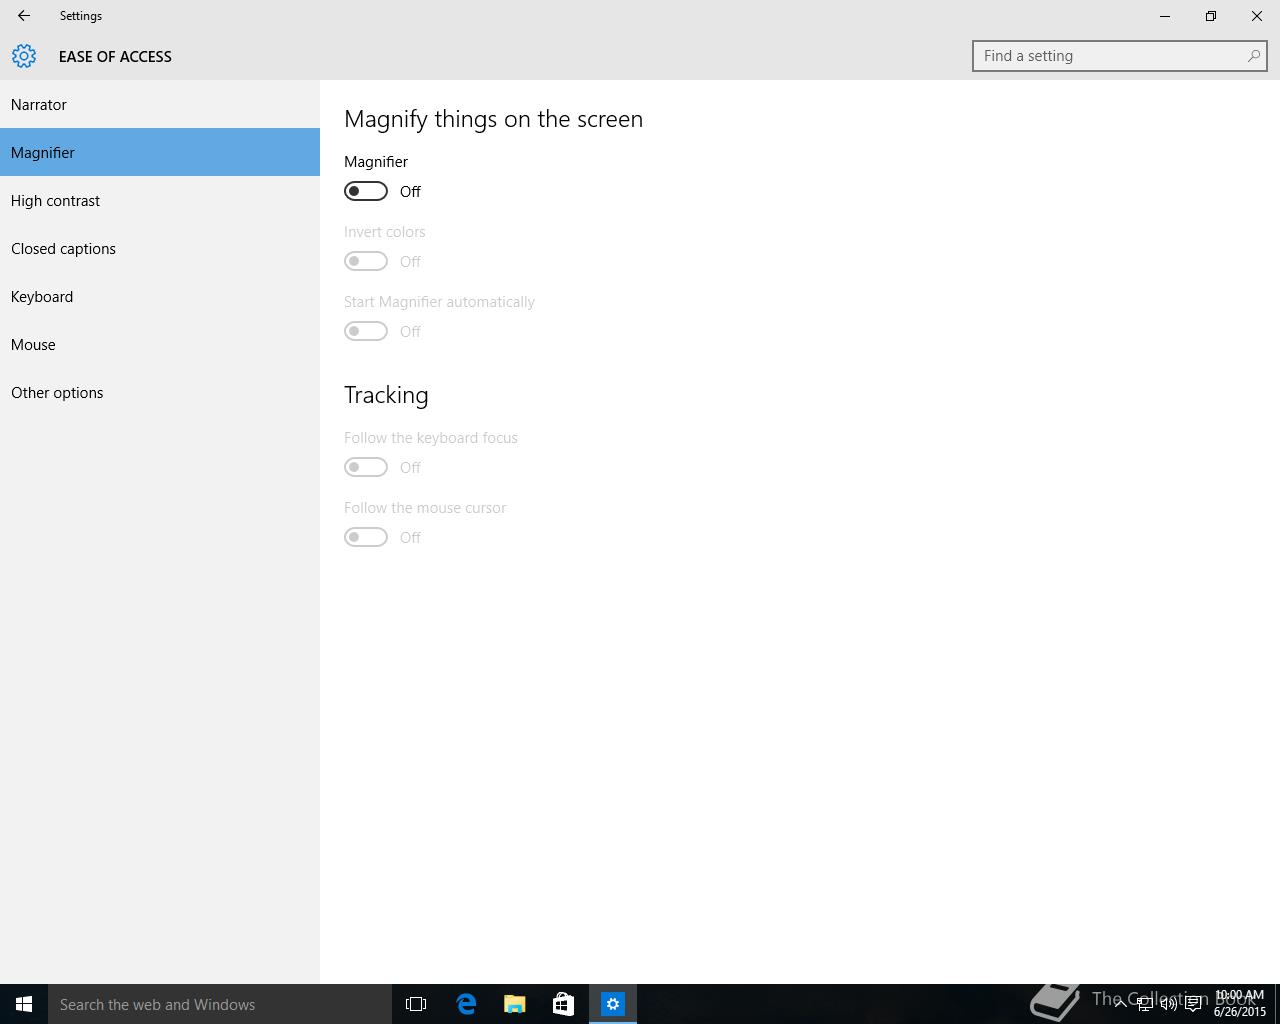The image size is (1280, 1024).
Task: Show hidden system tray icons
Action: coord(1120,1004)
